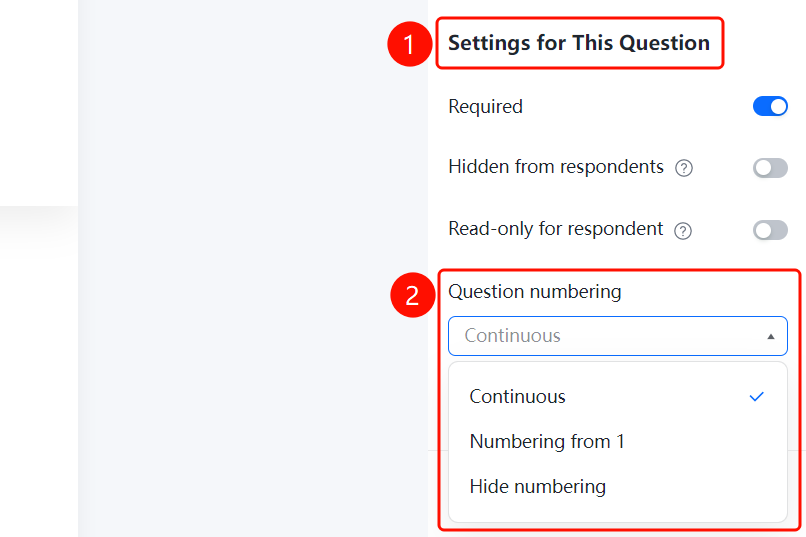Click the help icon beside Hidden from respondents
Screen dimensions: 806x537
click(684, 168)
